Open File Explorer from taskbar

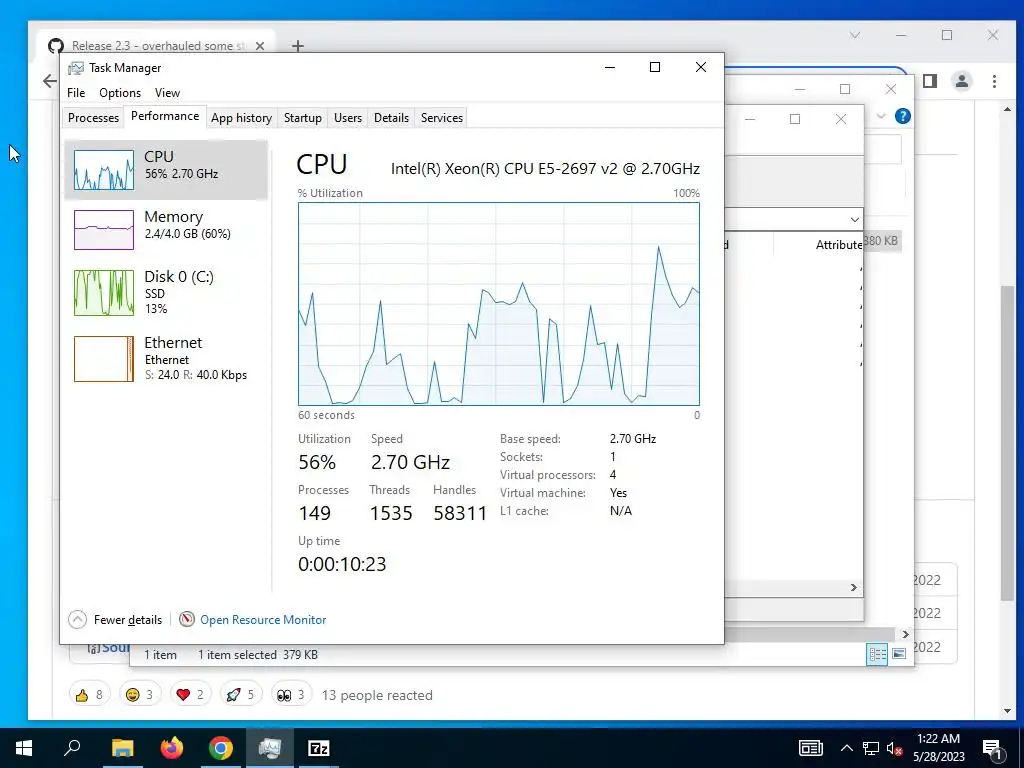[x=122, y=748]
